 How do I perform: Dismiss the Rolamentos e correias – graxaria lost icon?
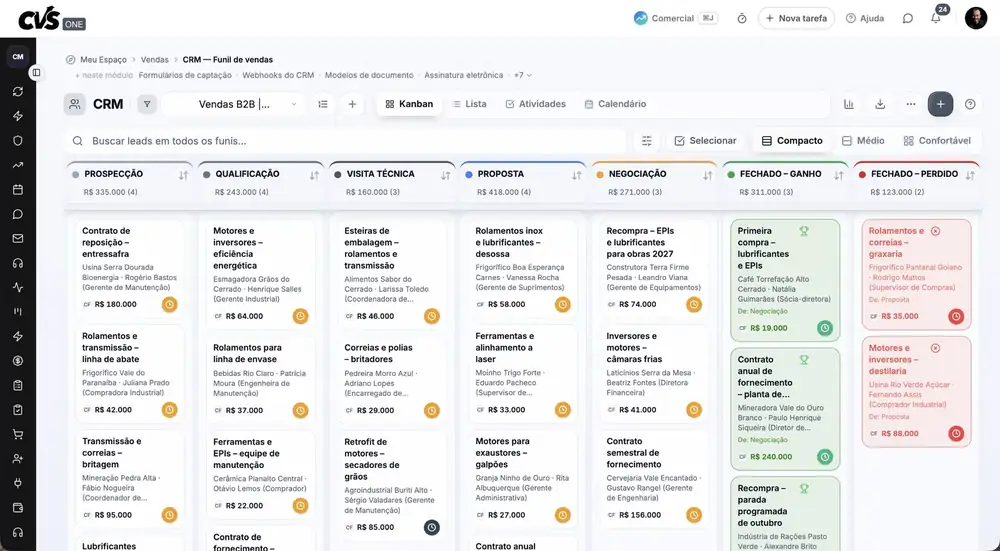tap(935, 231)
